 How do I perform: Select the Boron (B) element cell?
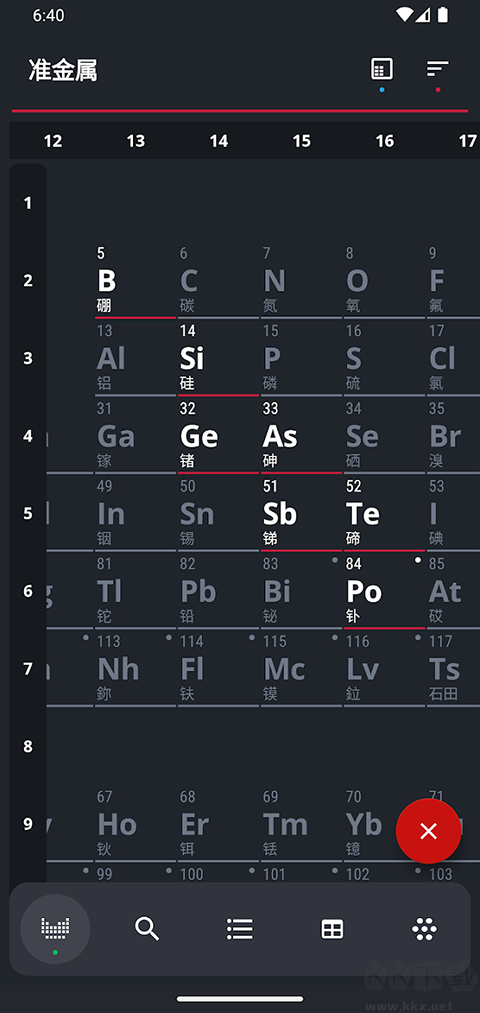135,280
